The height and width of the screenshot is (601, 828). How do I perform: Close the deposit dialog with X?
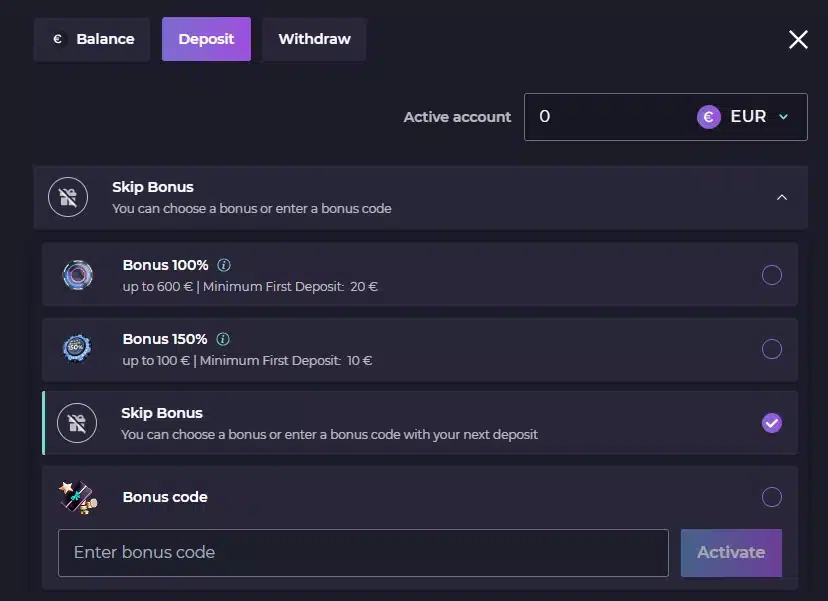click(x=798, y=39)
